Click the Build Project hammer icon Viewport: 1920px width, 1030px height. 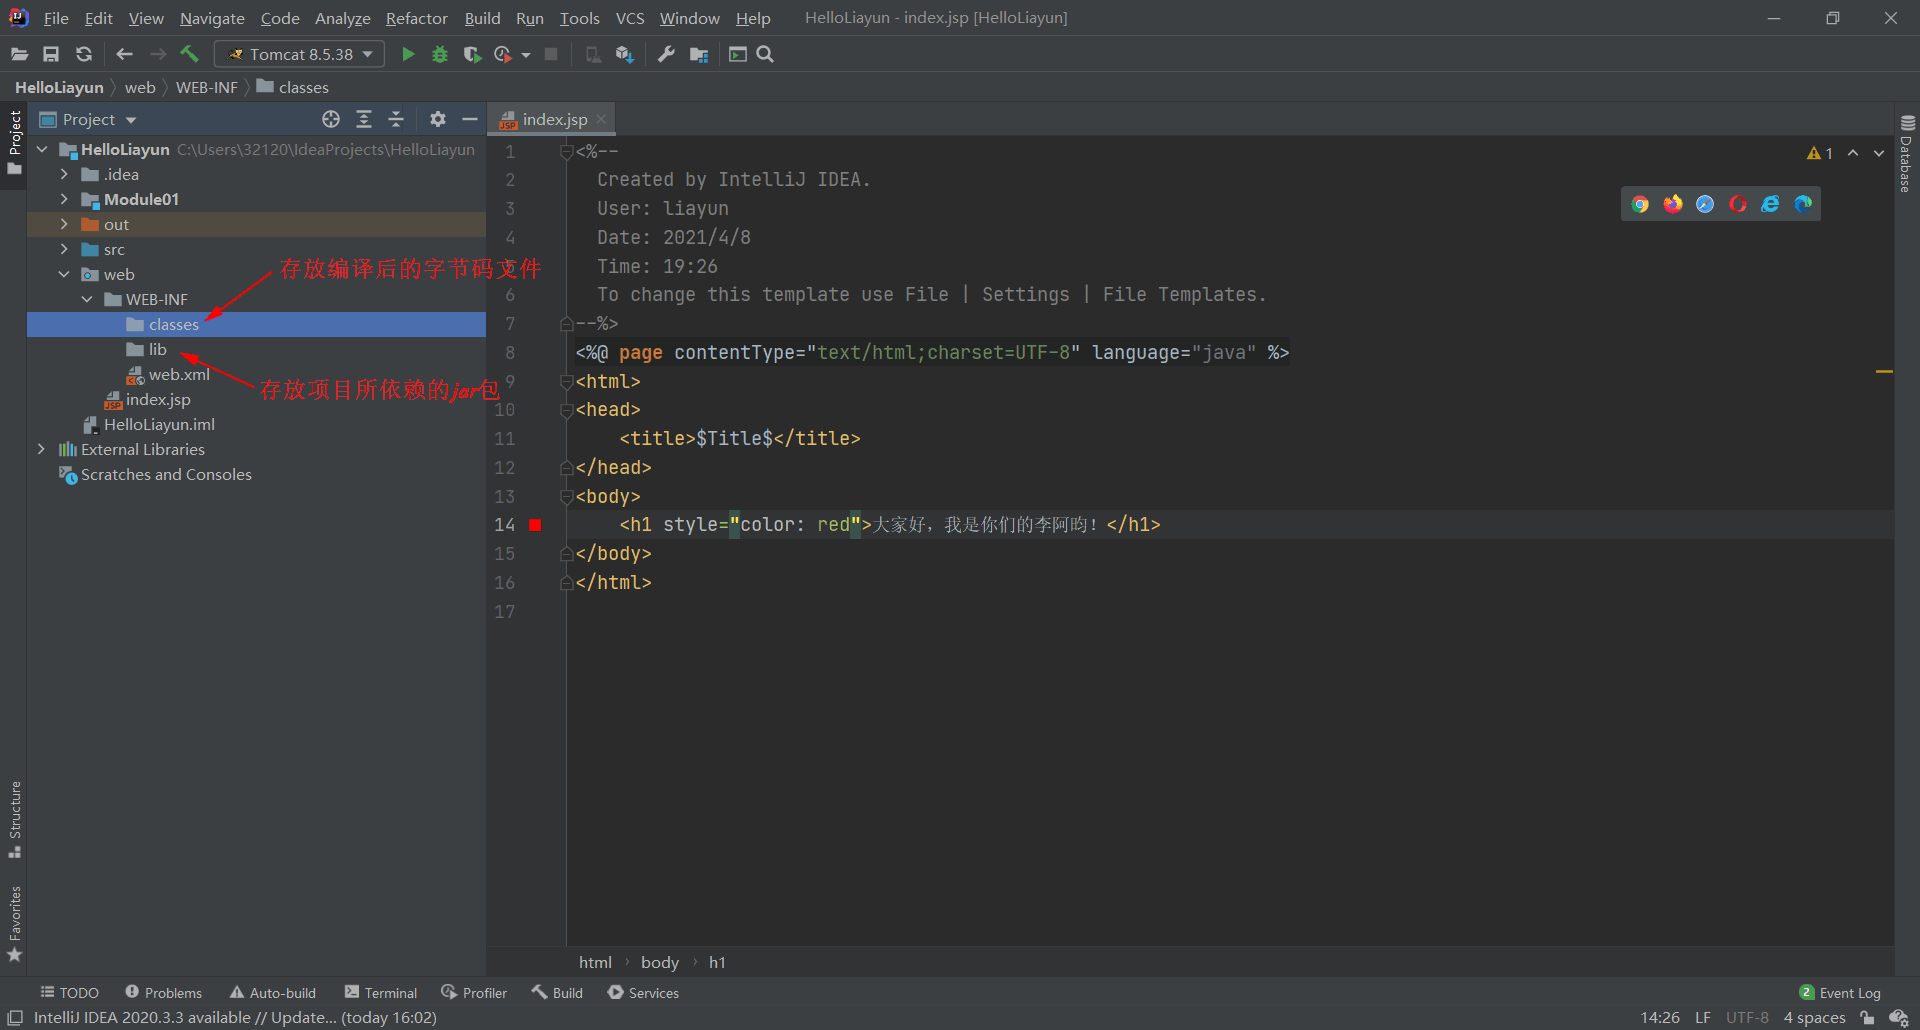point(190,54)
